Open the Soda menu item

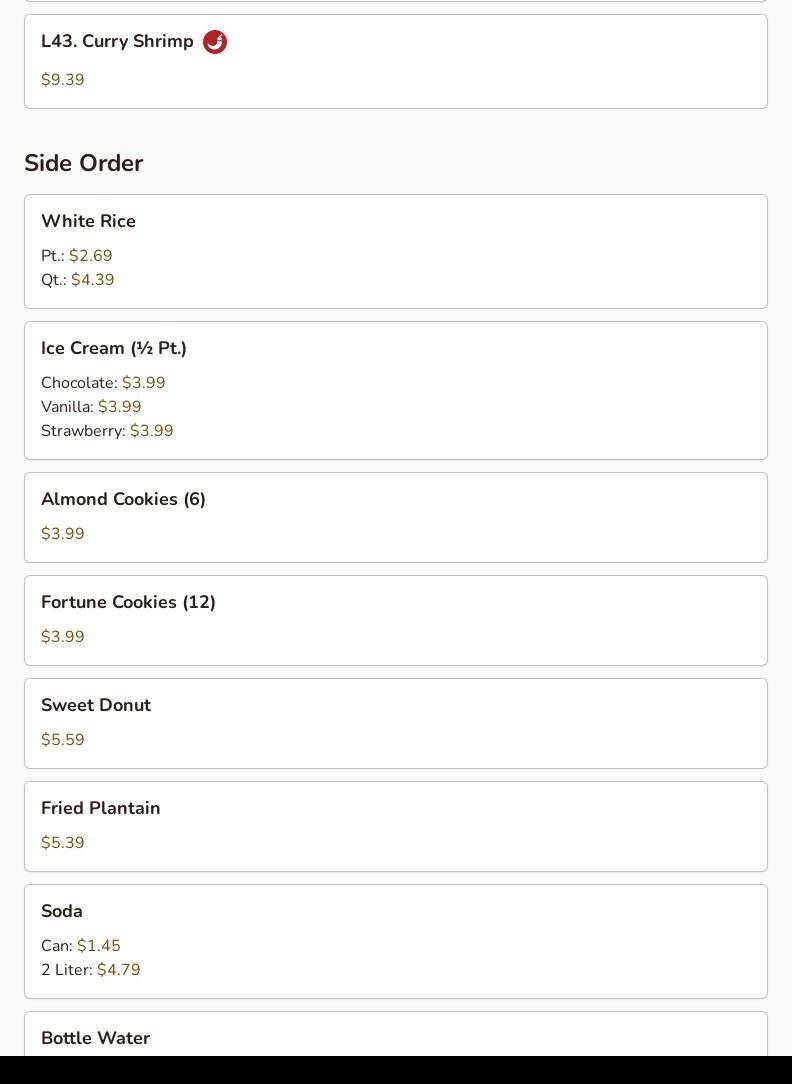coord(62,911)
